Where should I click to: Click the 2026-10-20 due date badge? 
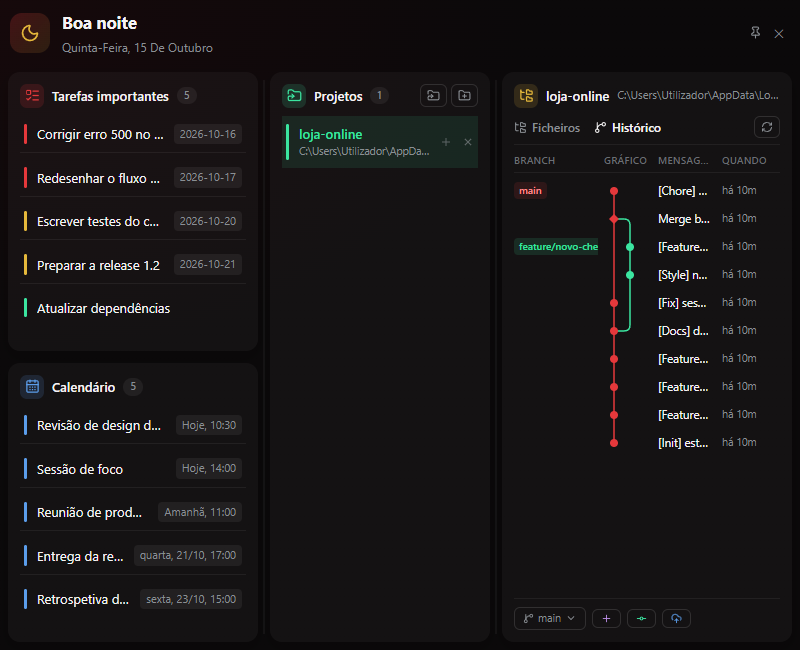click(x=208, y=221)
